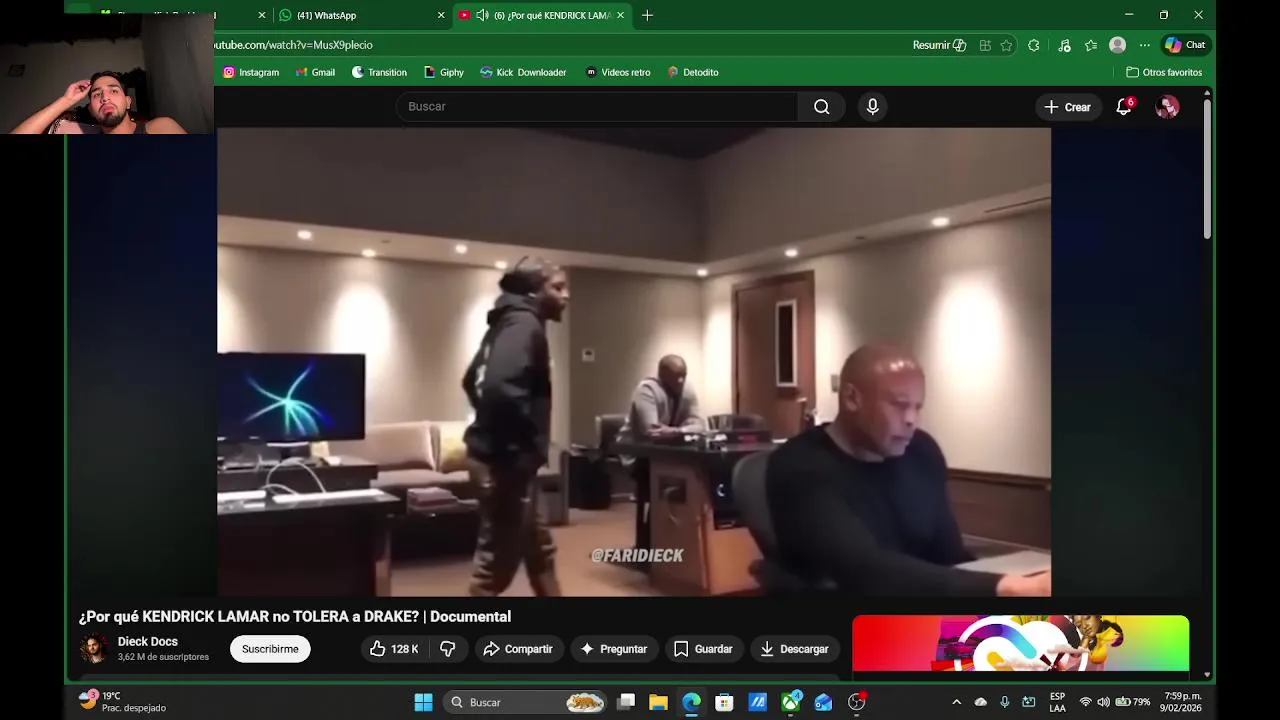Open the Dieck Docs channel avatar
This screenshot has width=1280, height=720.
coord(94,649)
